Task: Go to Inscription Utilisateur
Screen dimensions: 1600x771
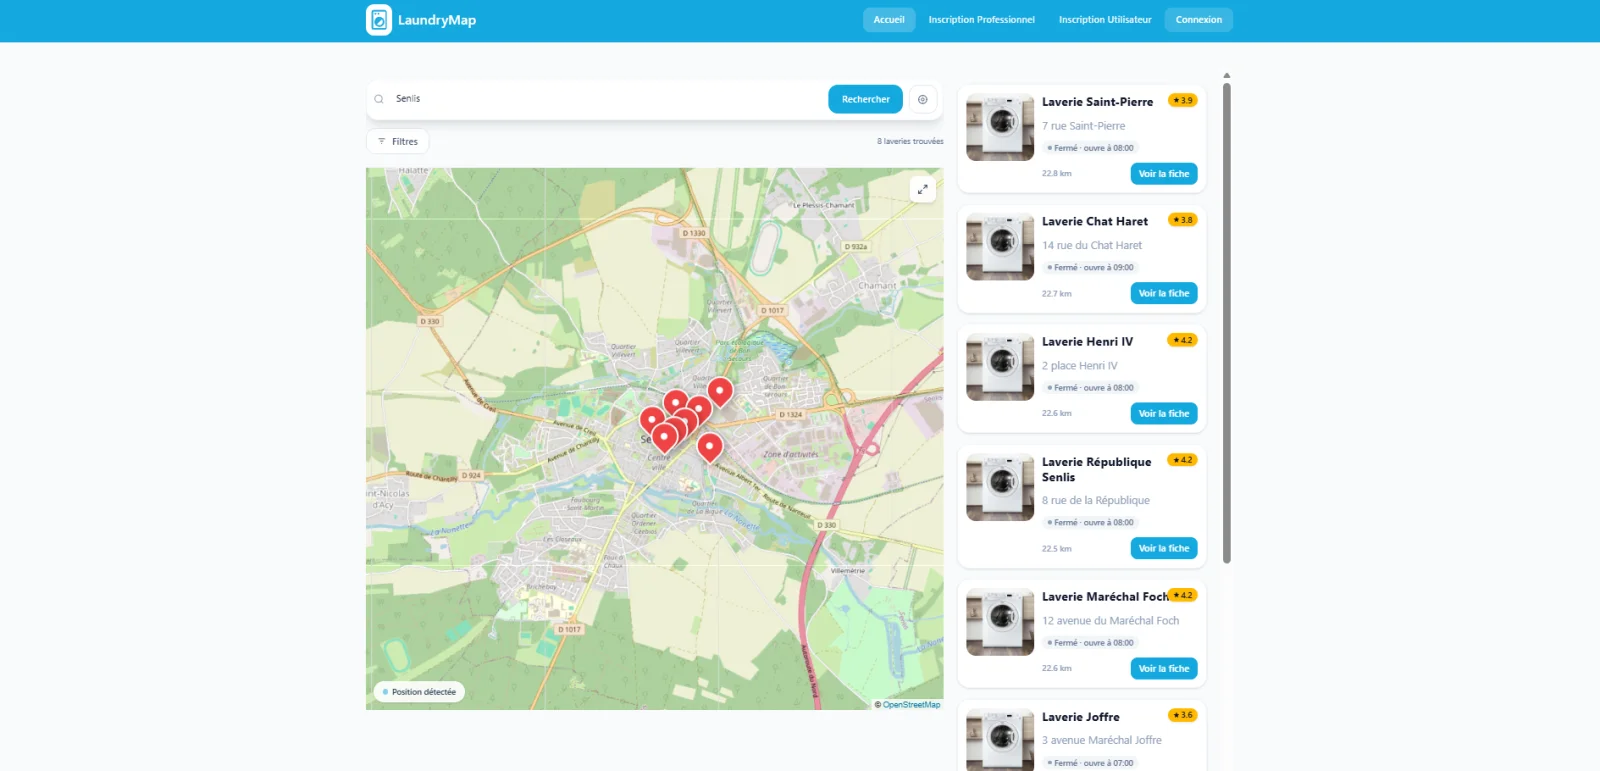Action: tap(1105, 20)
